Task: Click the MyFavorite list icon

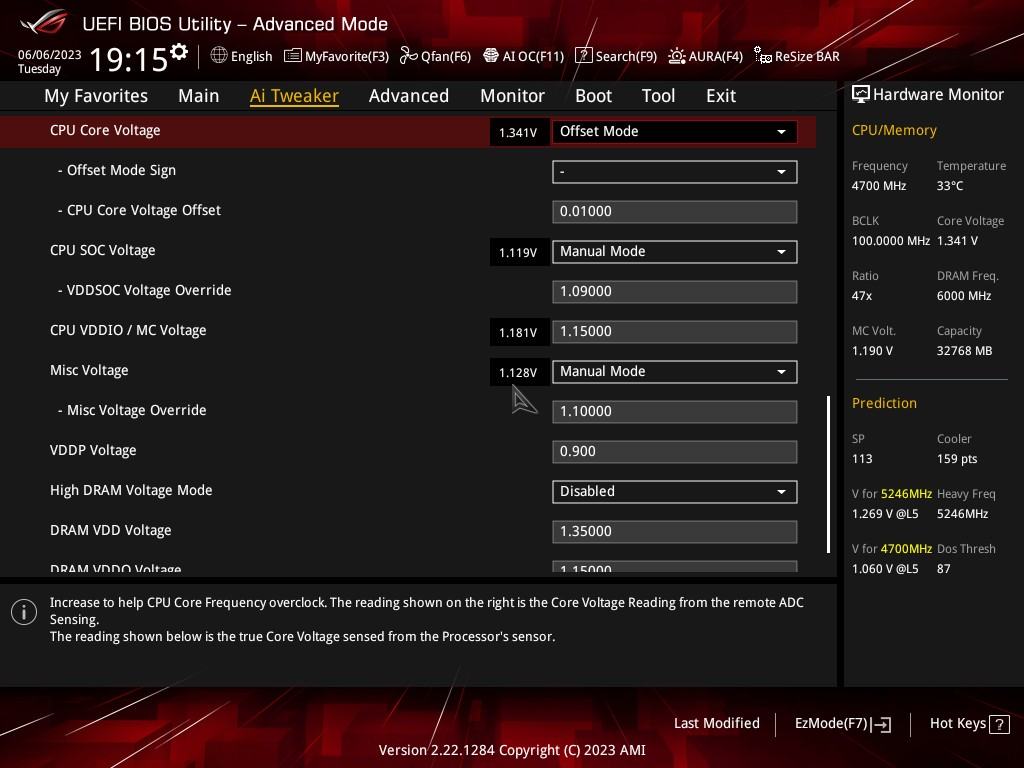Action: [293, 56]
